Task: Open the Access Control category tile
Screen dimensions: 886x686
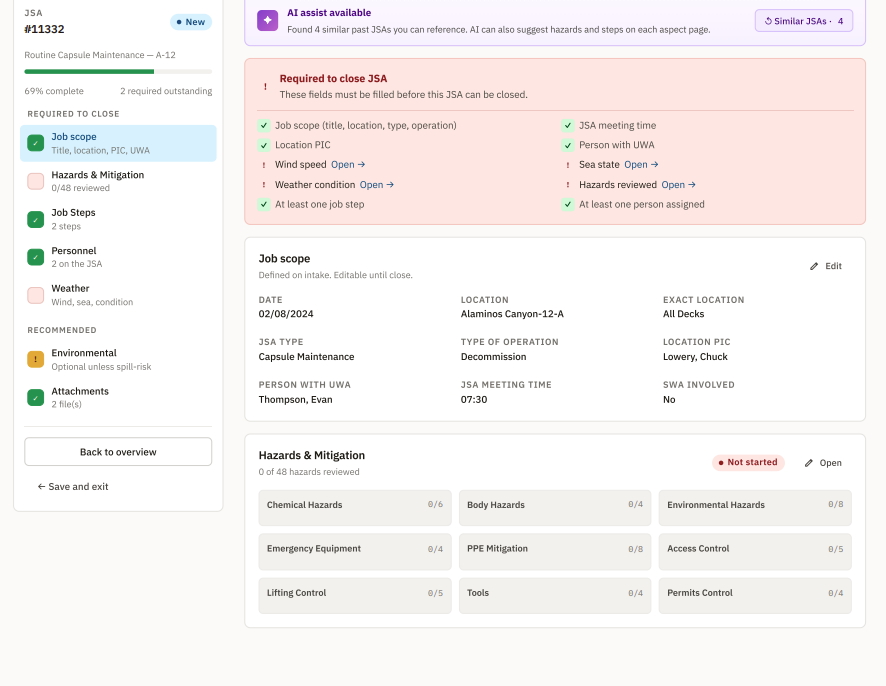Action: 755,552
